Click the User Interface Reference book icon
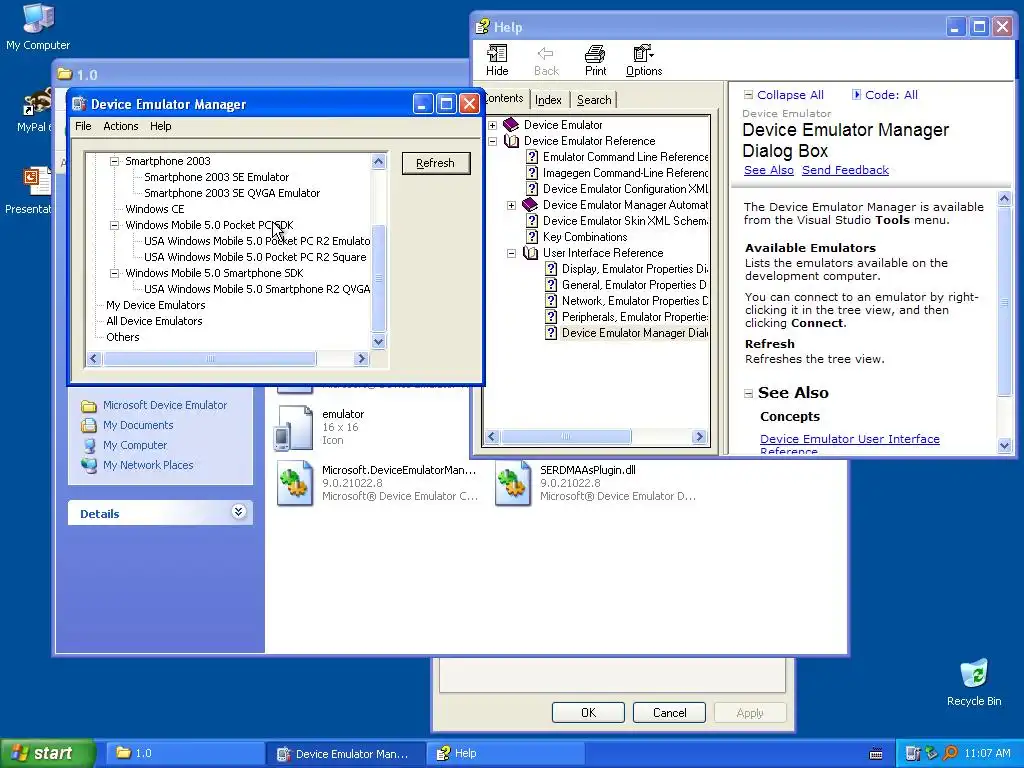This screenshot has height=768, width=1024. (530, 253)
